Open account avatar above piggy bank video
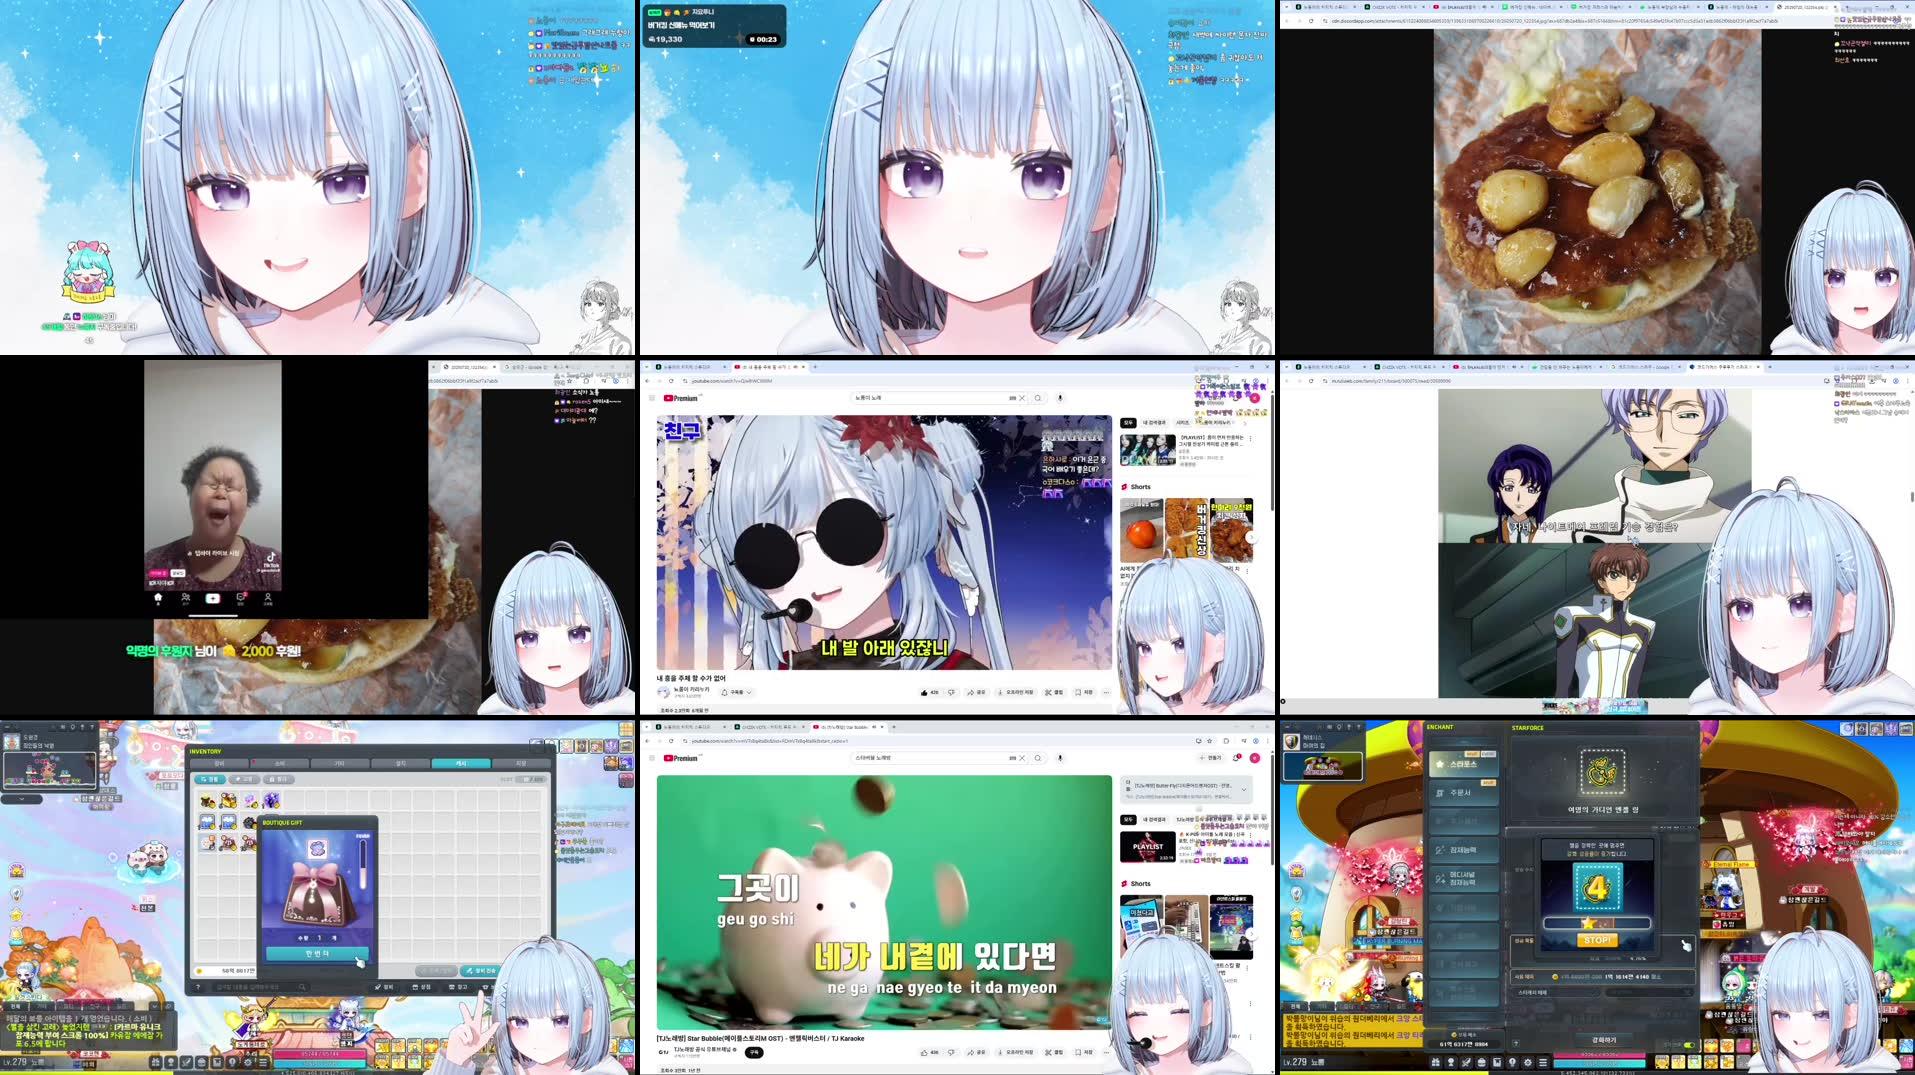The image size is (1915, 1075). (x=1254, y=758)
